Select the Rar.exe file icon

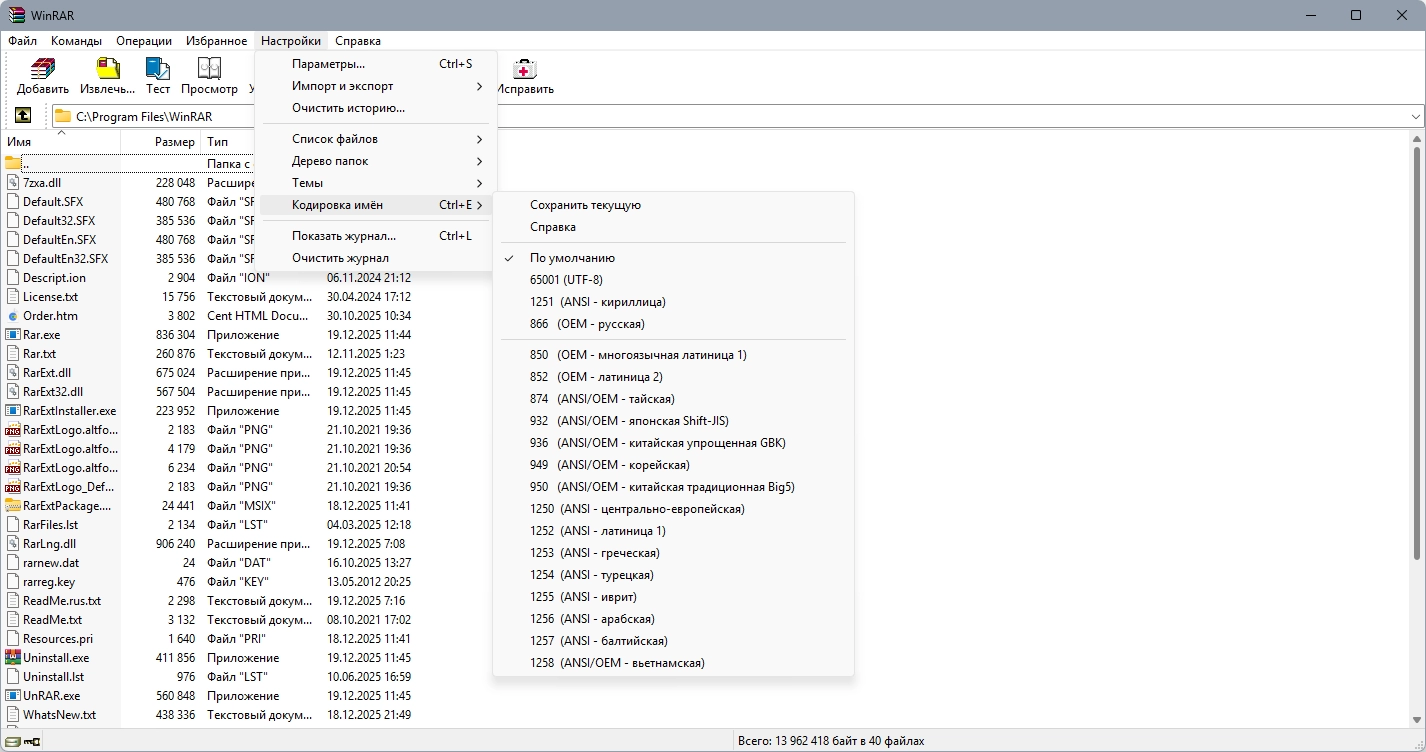[x=13, y=335]
